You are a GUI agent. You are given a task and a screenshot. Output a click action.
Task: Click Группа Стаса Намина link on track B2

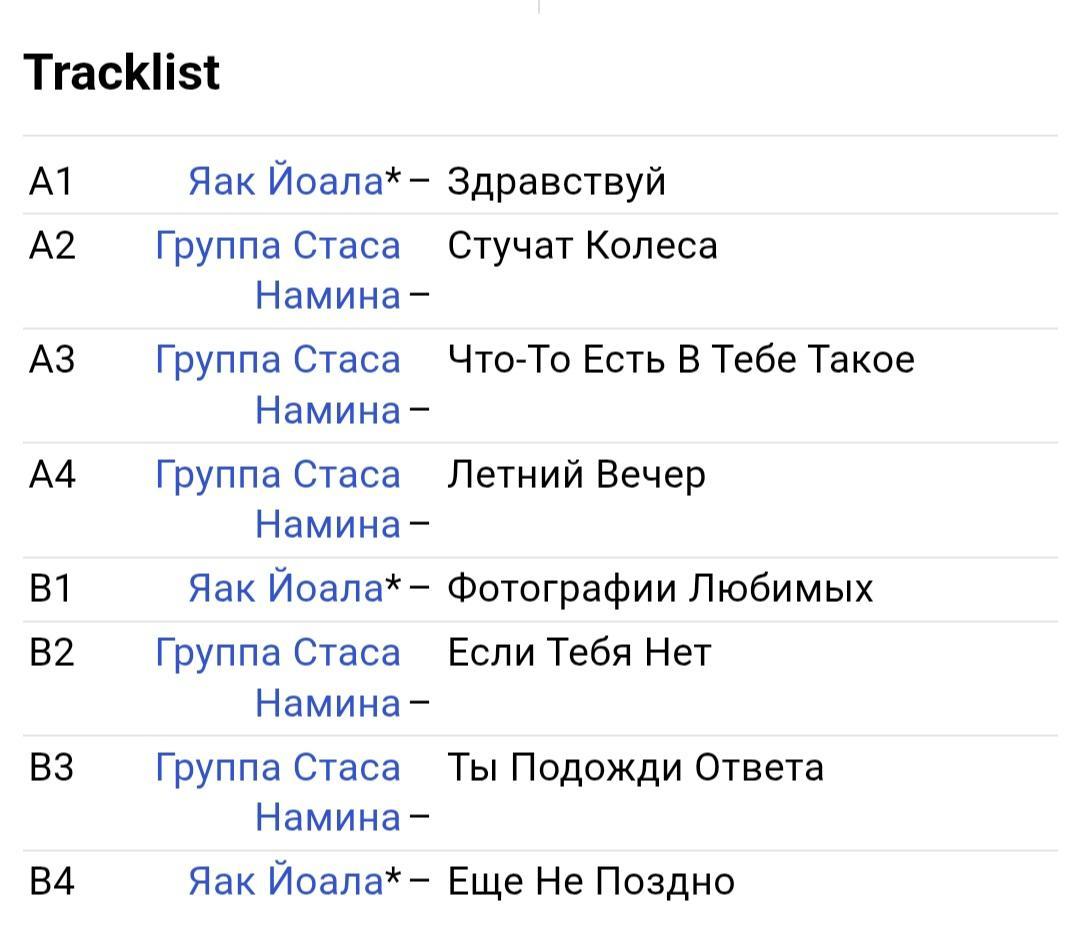[x=278, y=653]
